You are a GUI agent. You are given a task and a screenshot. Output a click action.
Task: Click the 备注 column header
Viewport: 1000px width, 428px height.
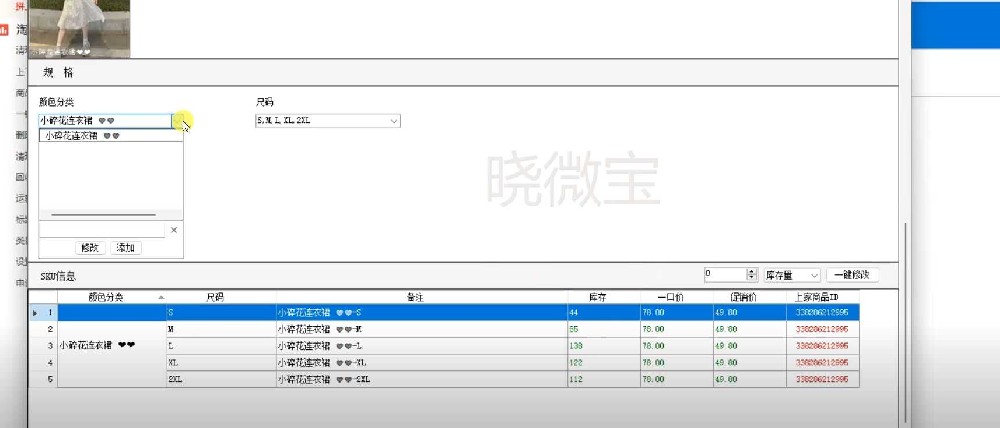tap(419, 297)
